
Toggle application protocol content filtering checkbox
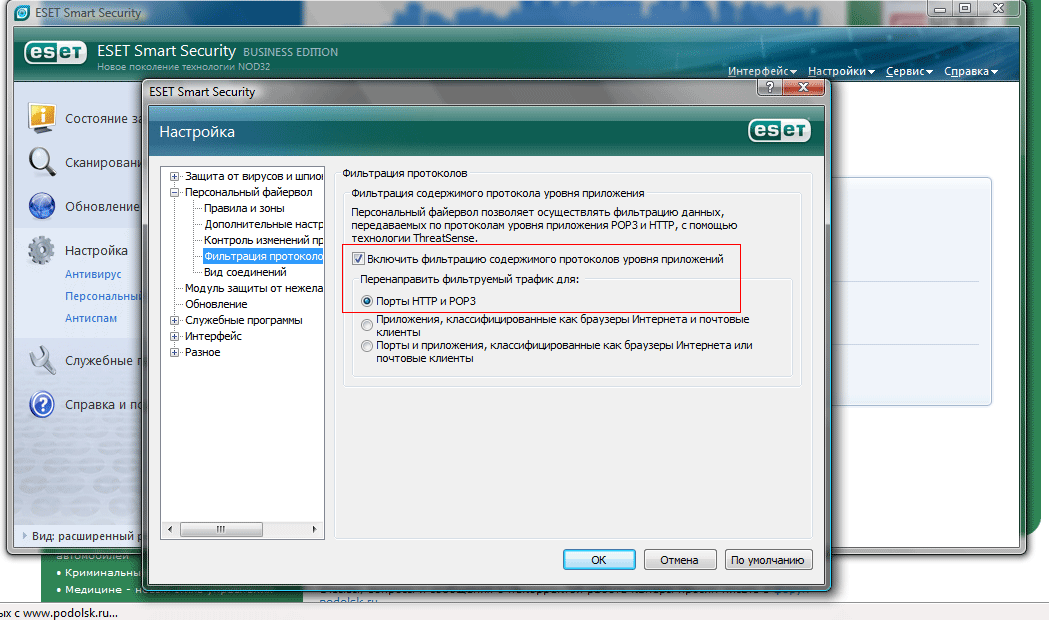(359, 259)
